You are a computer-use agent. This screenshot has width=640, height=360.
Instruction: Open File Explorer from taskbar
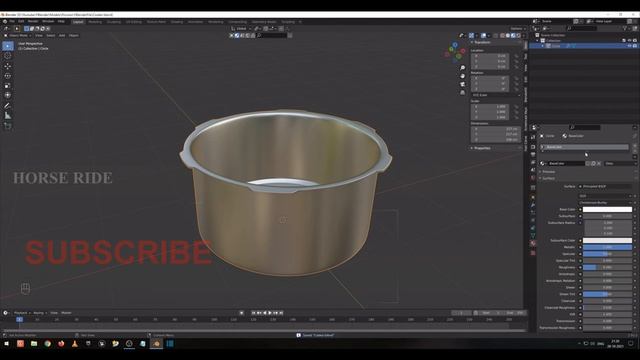pyautogui.click(x=34, y=344)
